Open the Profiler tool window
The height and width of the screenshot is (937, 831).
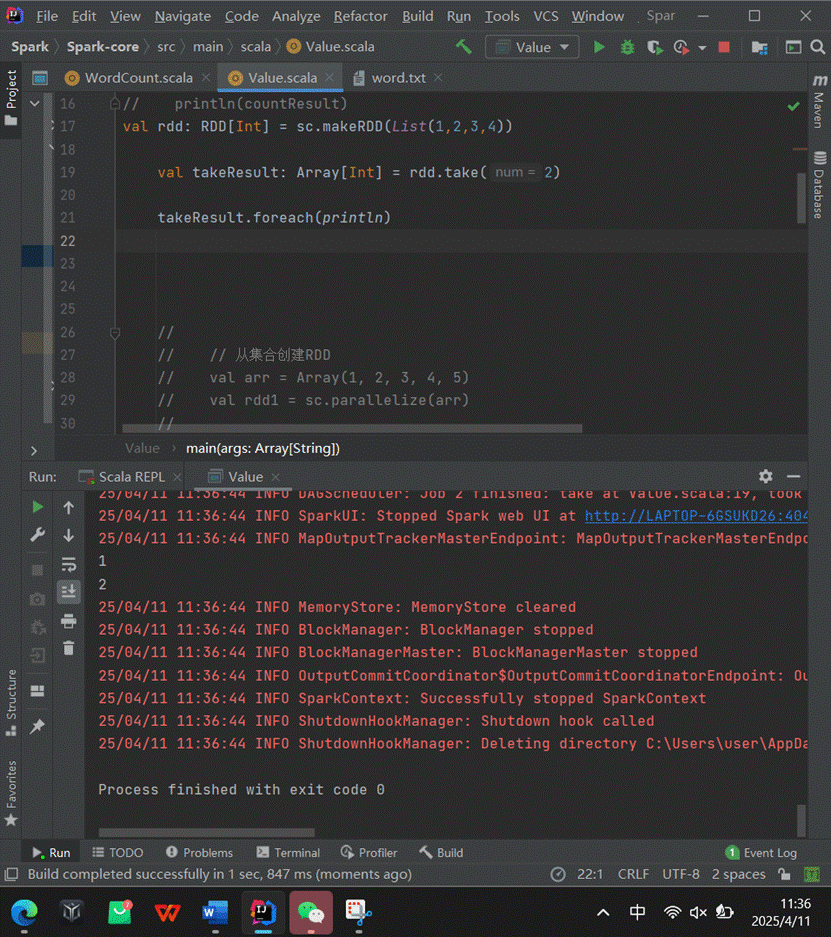(x=369, y=853)
